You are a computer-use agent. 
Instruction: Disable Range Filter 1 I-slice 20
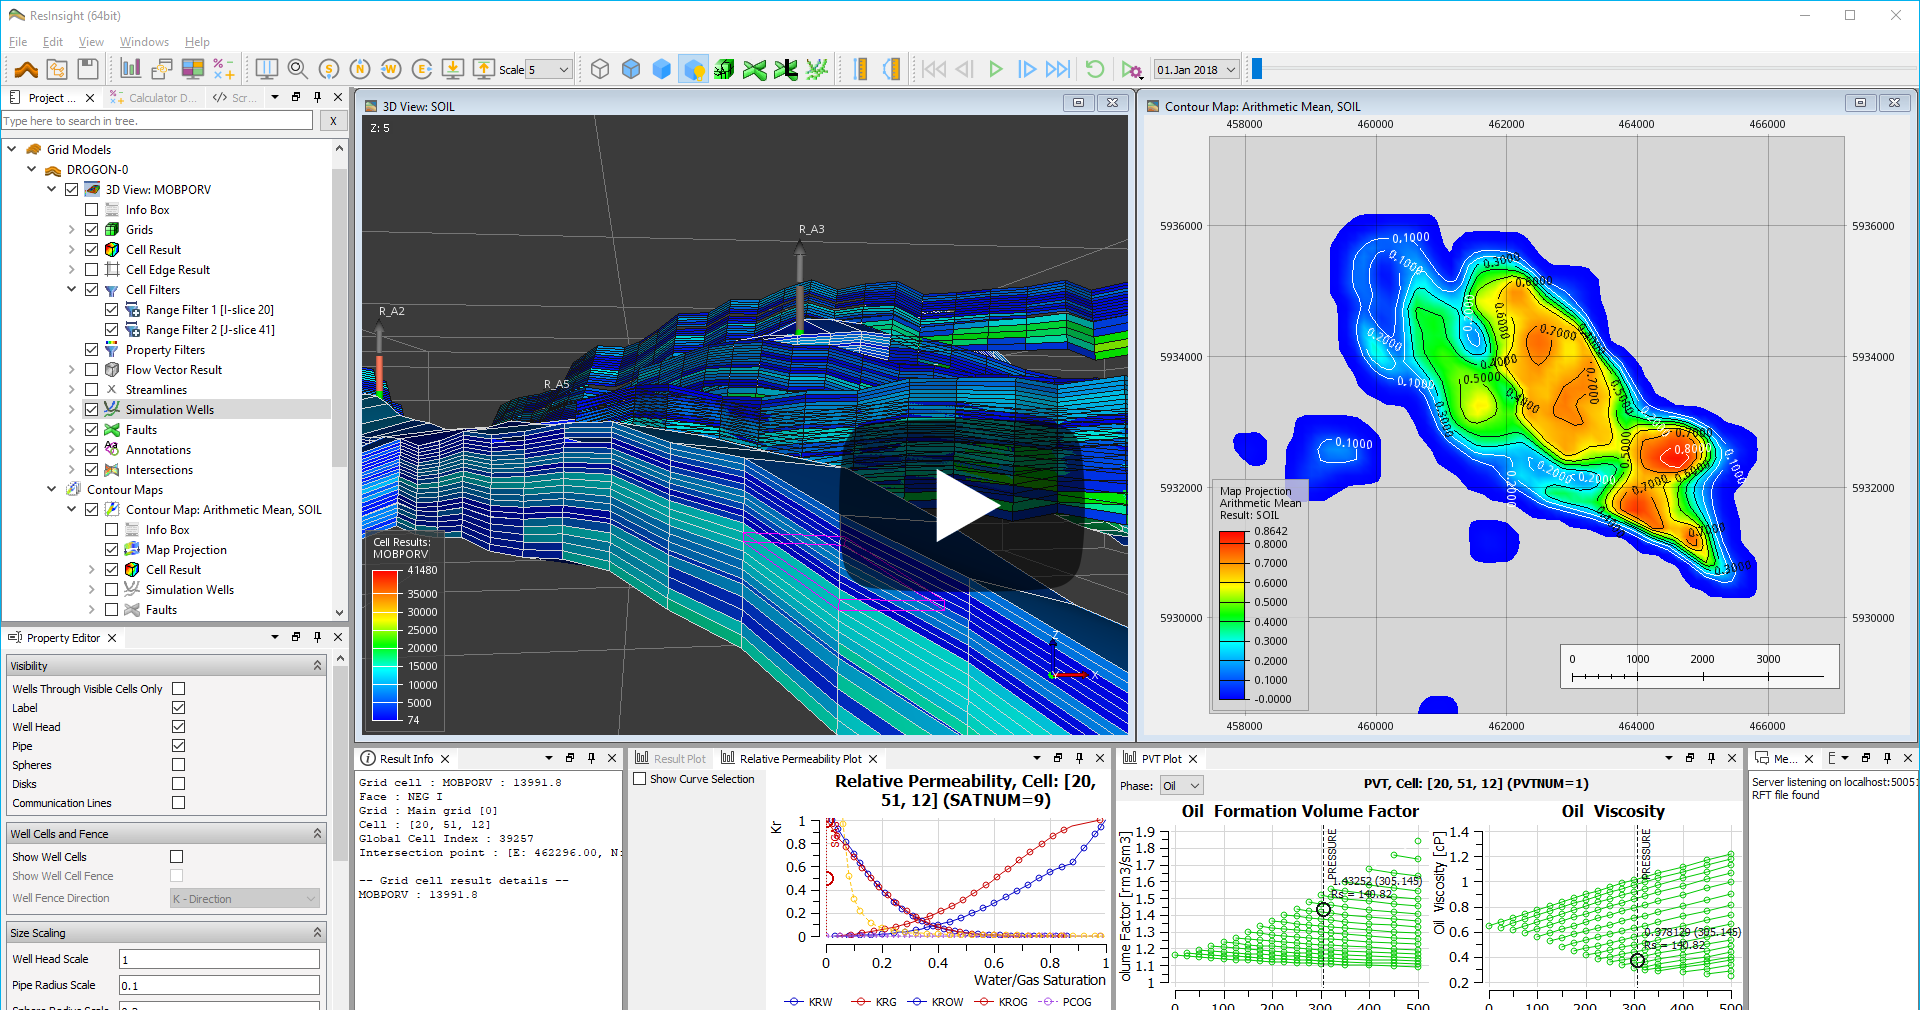pos(111,310)
